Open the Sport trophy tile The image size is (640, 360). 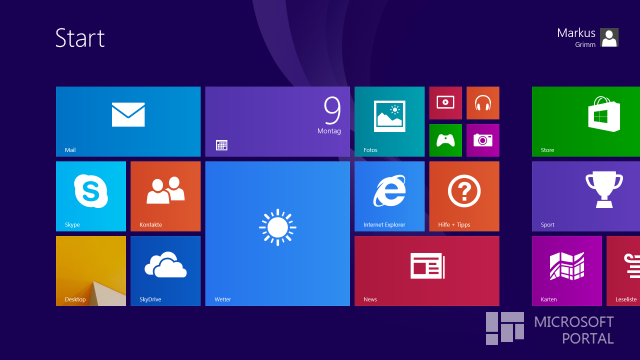point(586,196)
